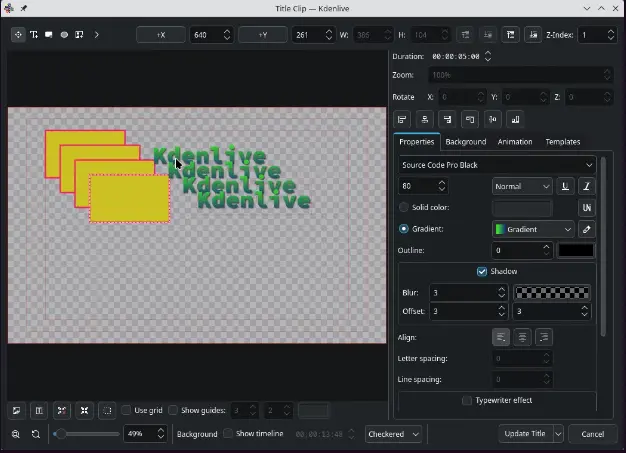Screen dimensions: 626x453
Task: Open the Gradient selection dropdown
Action: point(533,229)
